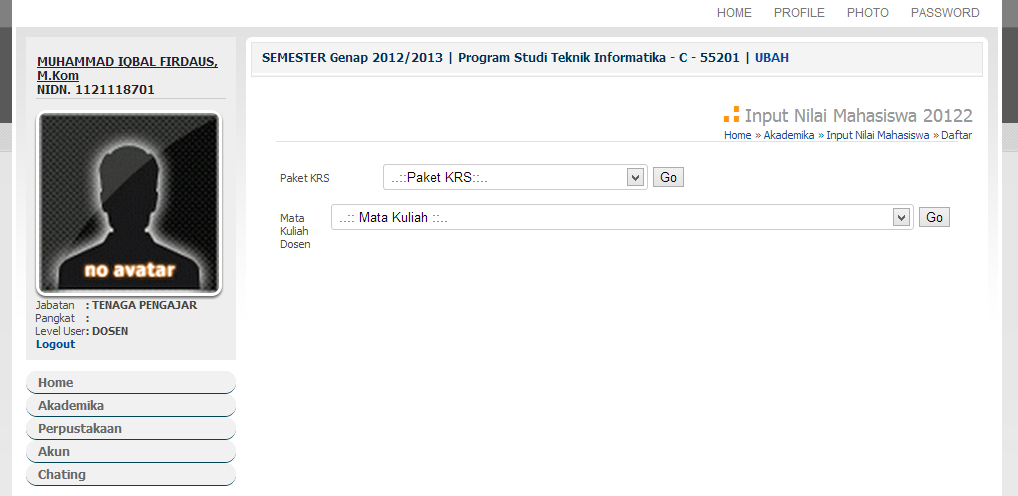Expand the Mata Kuliah dropdown list
The height and width of the screenshot is (496, 1018).
622,217
